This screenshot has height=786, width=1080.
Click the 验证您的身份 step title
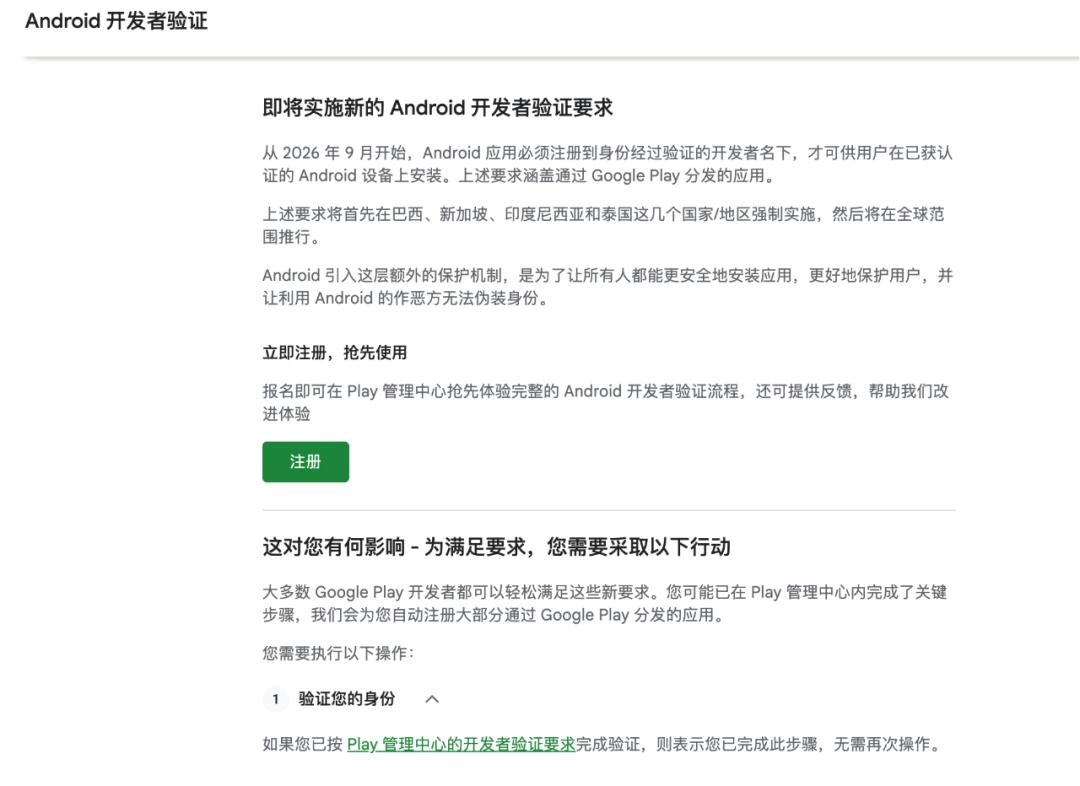[x=346, y=699]
